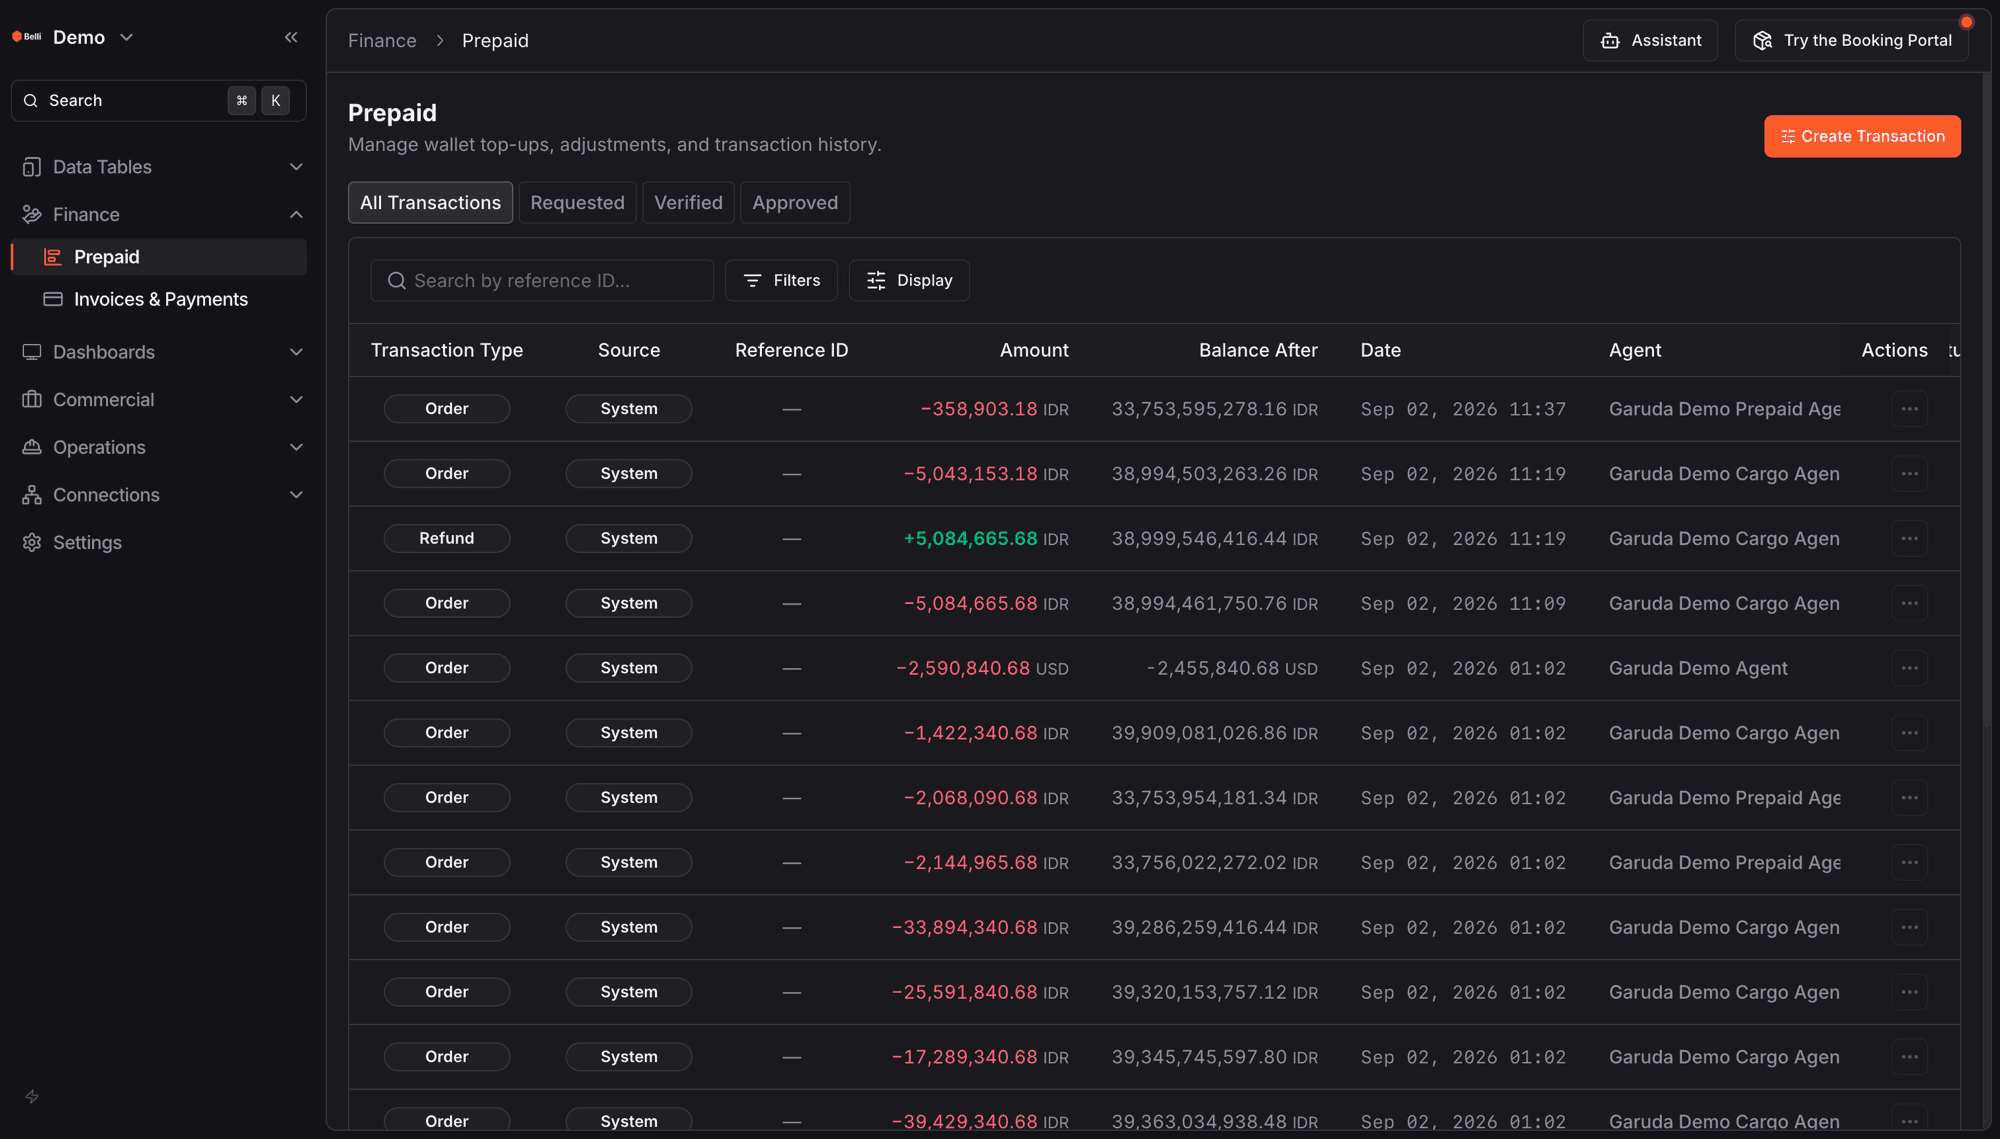Click the Assistant robot icon
This screenshot has height=1139, width=2000.
point(1610,40)
